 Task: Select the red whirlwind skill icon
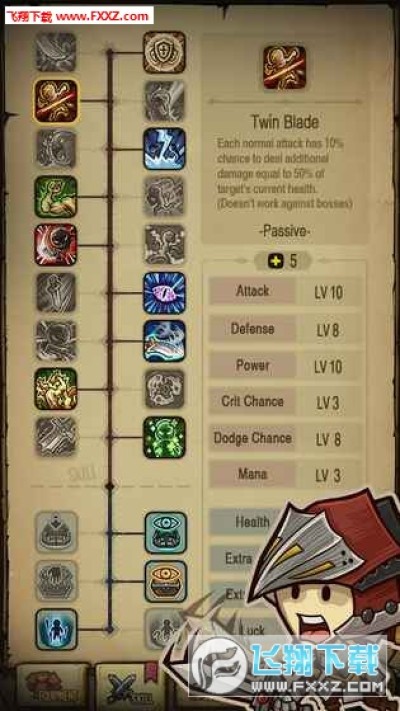(x=56, y=245)
